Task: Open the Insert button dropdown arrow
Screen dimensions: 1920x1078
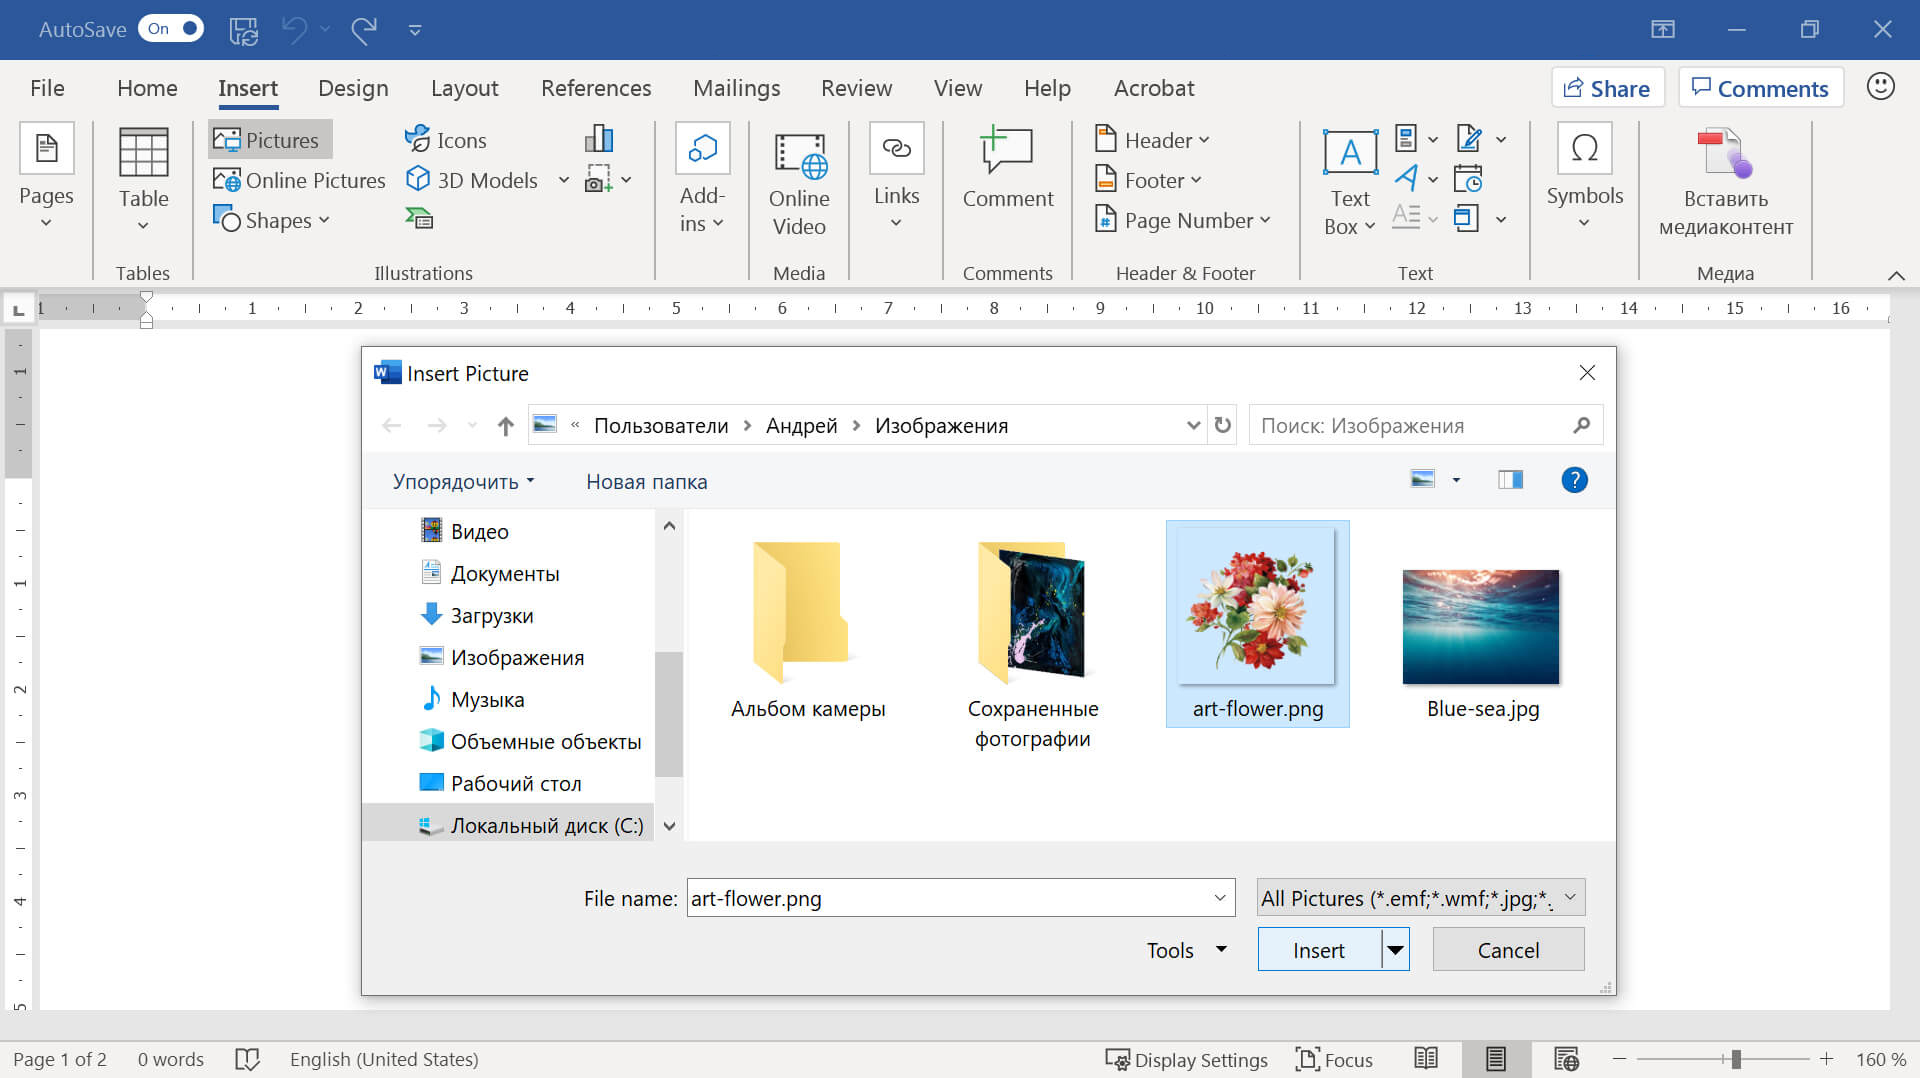Action: click(x=1396, y=950)
